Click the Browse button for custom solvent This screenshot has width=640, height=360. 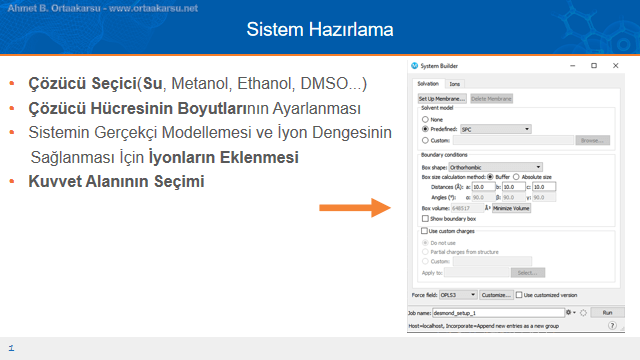[592, 140]
